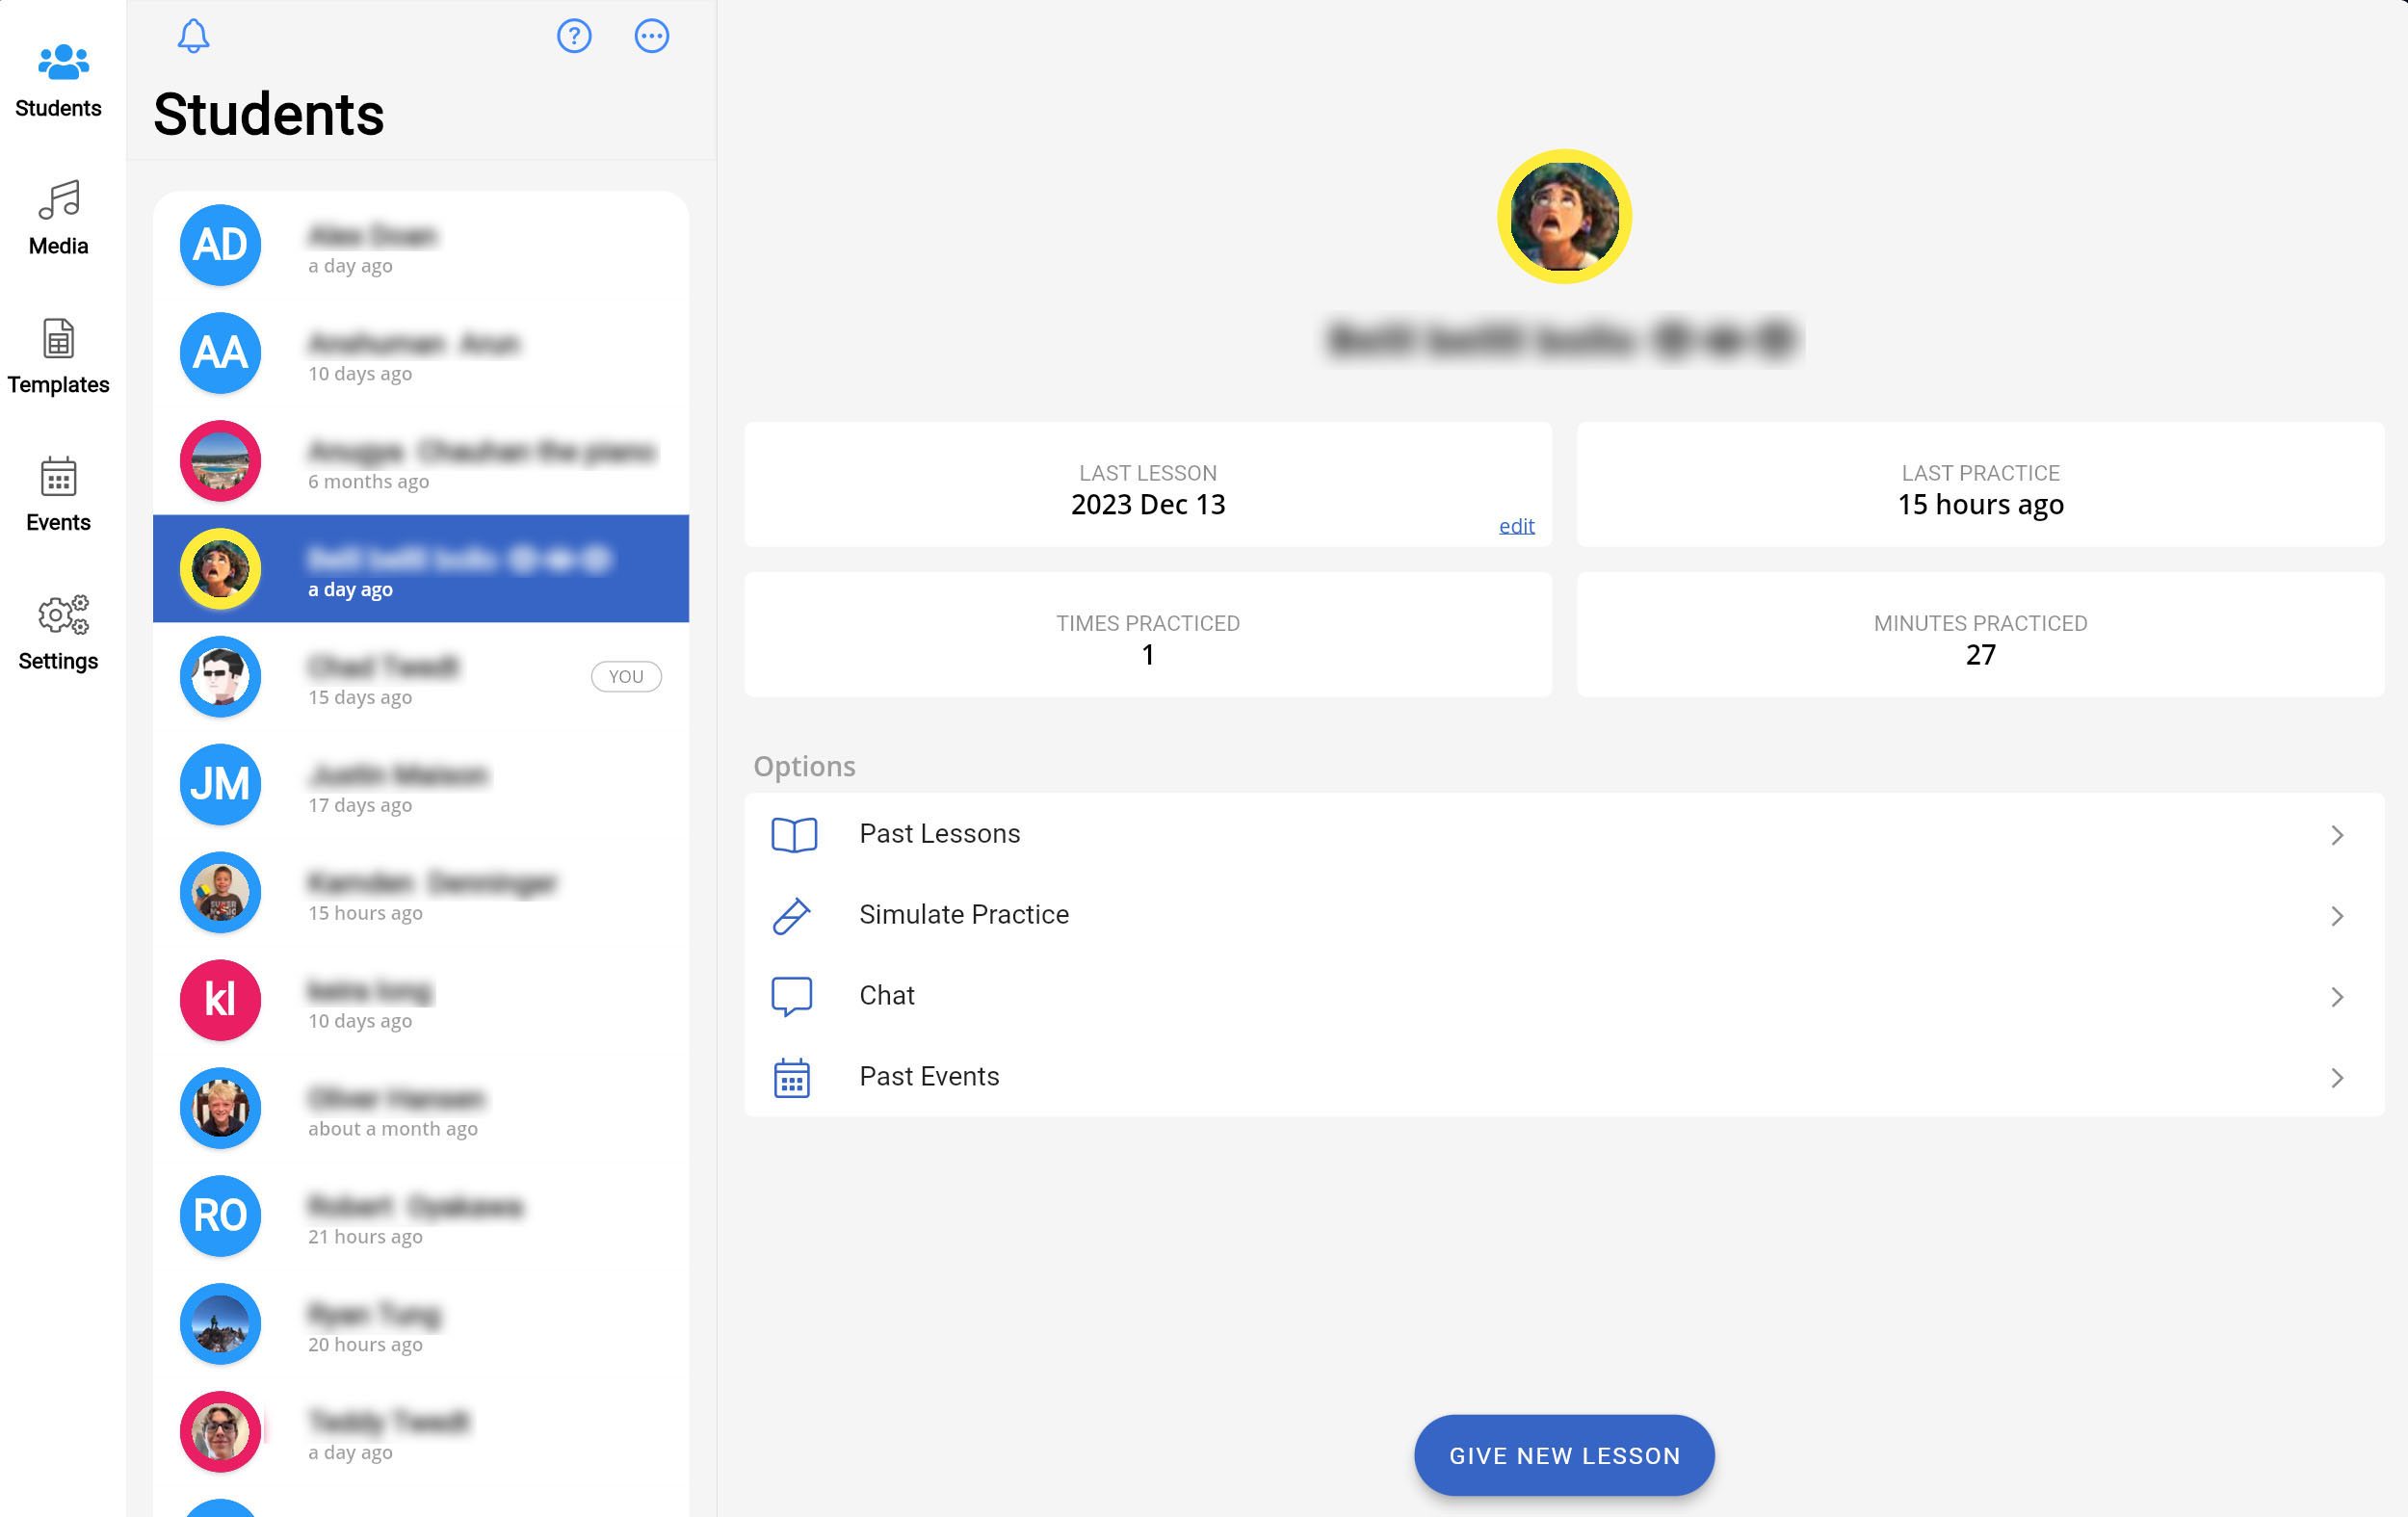Click the help question mark icon
This screenshot has height=1517, width=2408.
pos(574,36)
